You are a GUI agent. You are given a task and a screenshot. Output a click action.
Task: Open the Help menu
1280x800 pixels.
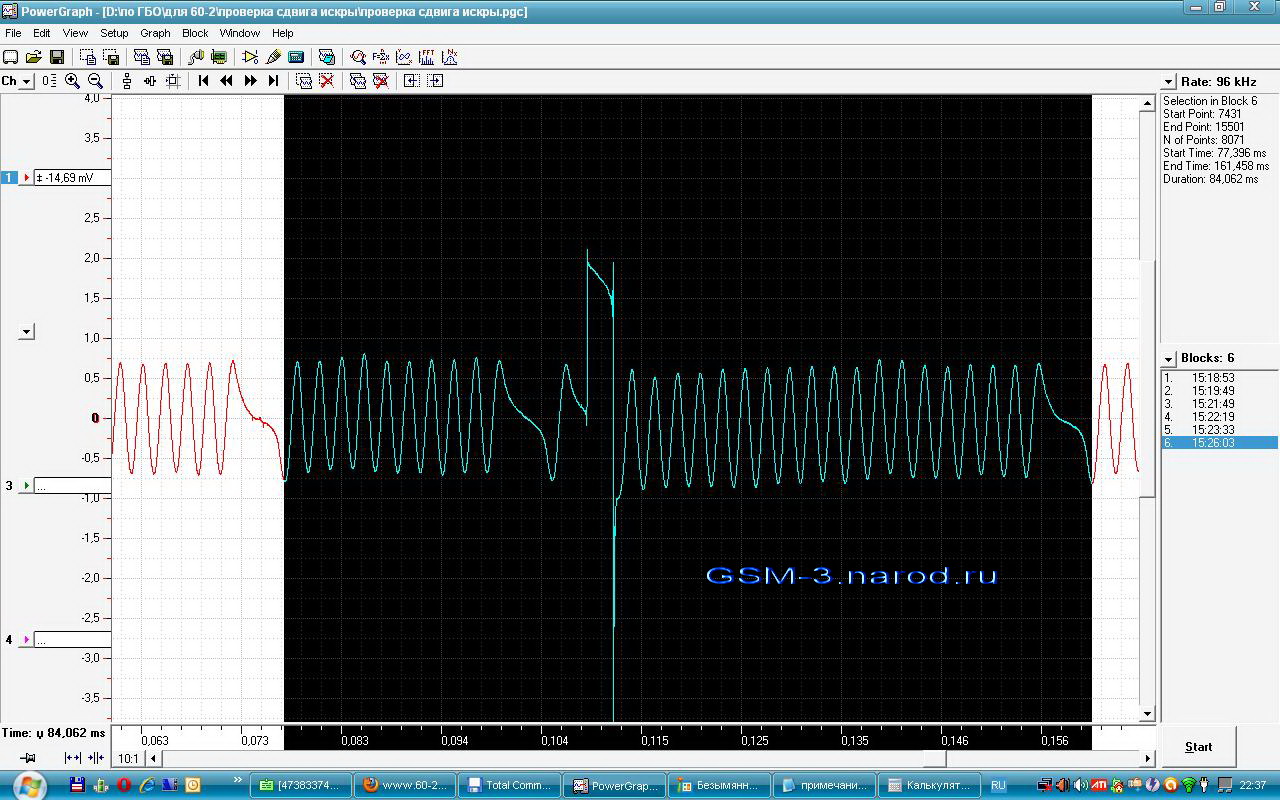(283, 33)
